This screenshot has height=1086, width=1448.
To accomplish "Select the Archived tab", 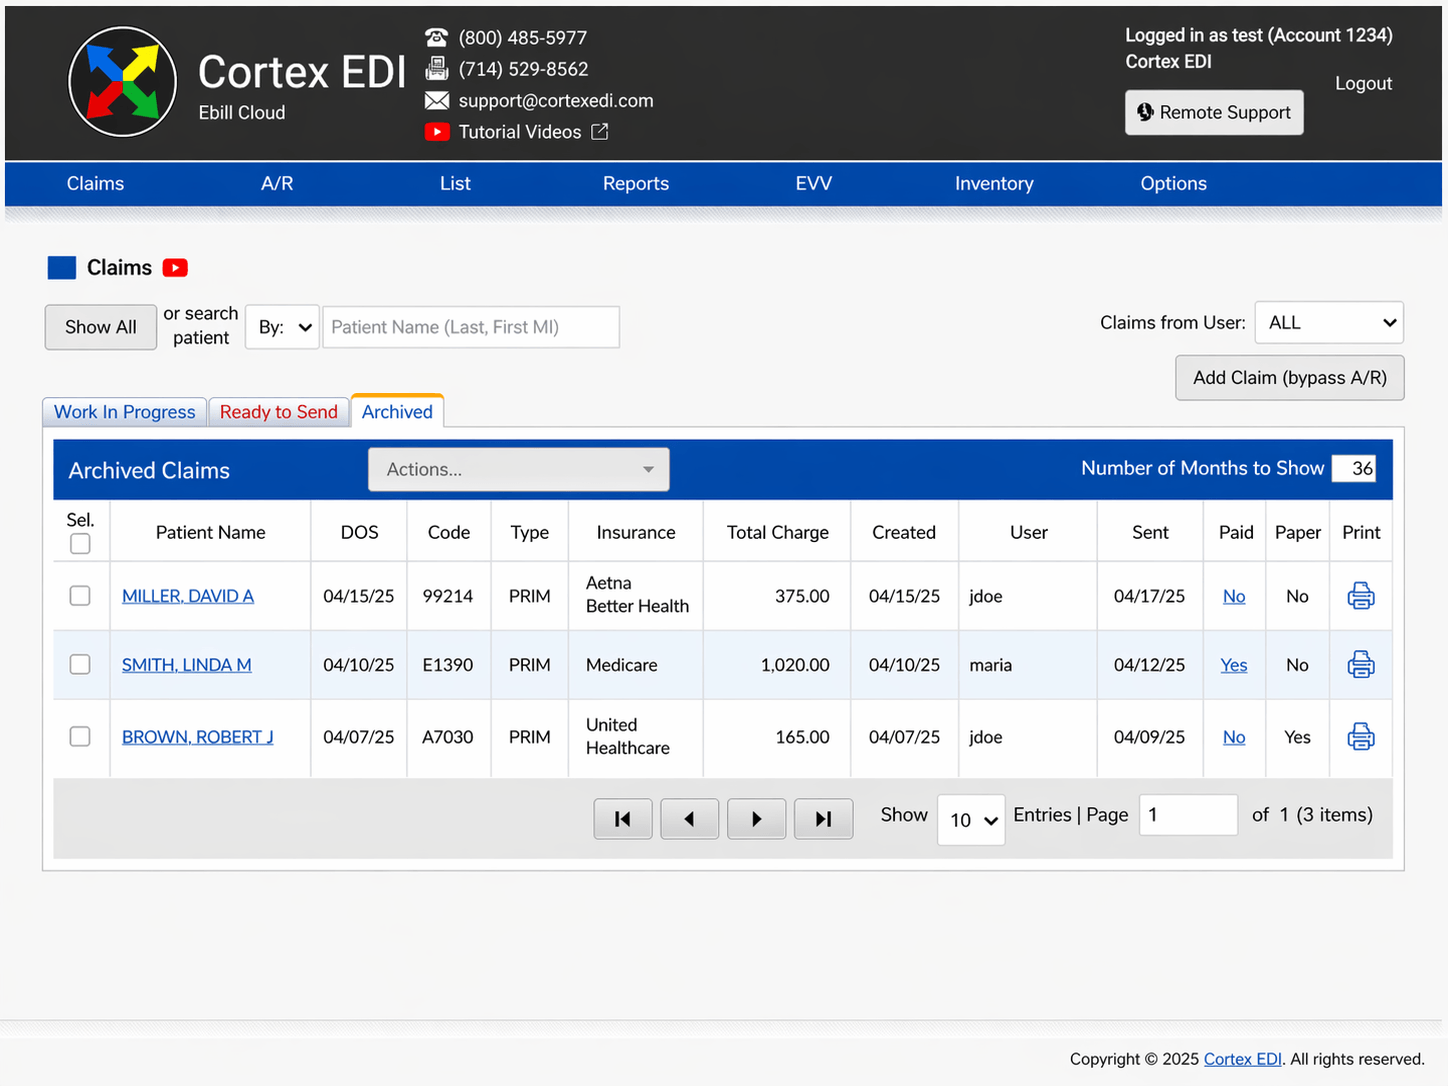I will tap(397, 411).
